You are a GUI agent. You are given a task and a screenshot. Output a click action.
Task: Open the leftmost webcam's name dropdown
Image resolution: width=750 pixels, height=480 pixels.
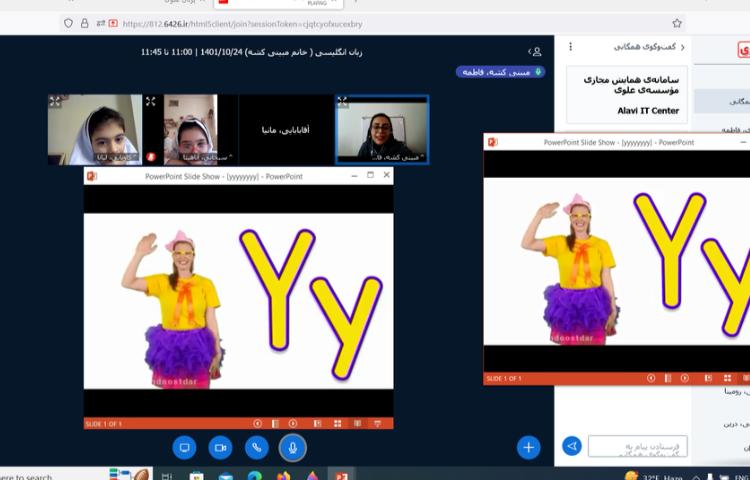point(117,157)
